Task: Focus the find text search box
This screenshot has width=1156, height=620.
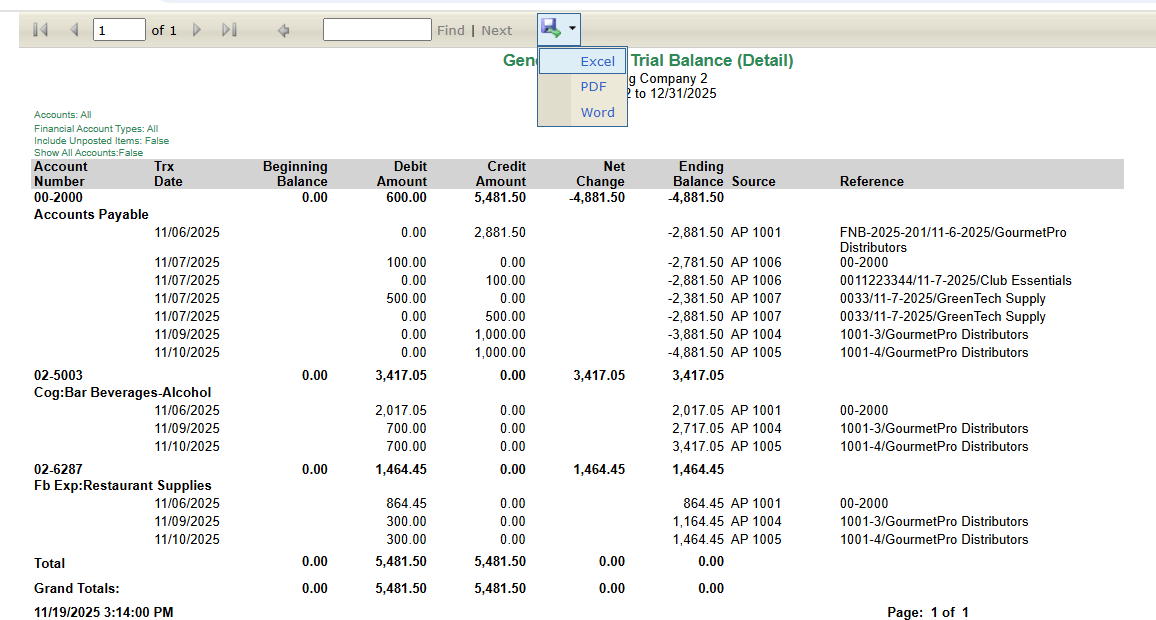Action: tap(377, 30)
